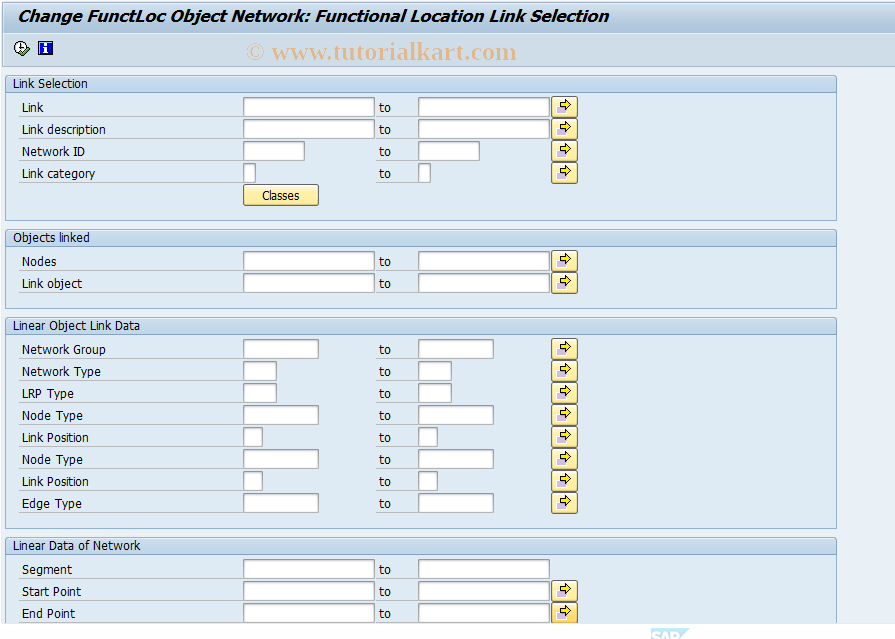Click the Link description from field
This screenshot has width=895, height=639.
[309, 129]
